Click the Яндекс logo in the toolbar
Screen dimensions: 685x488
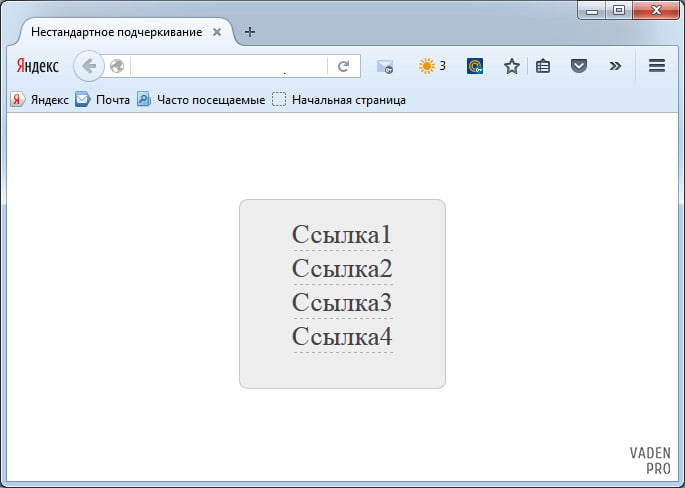click(38, 66)
